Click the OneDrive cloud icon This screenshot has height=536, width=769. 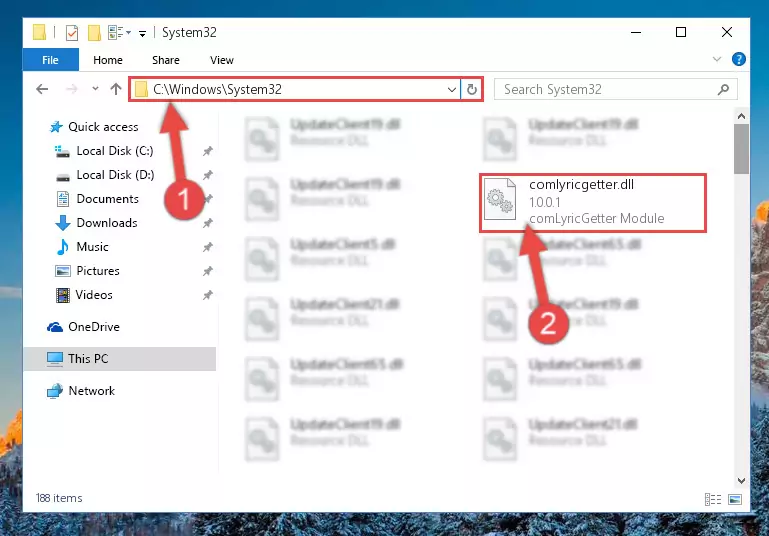coord(55,327)
